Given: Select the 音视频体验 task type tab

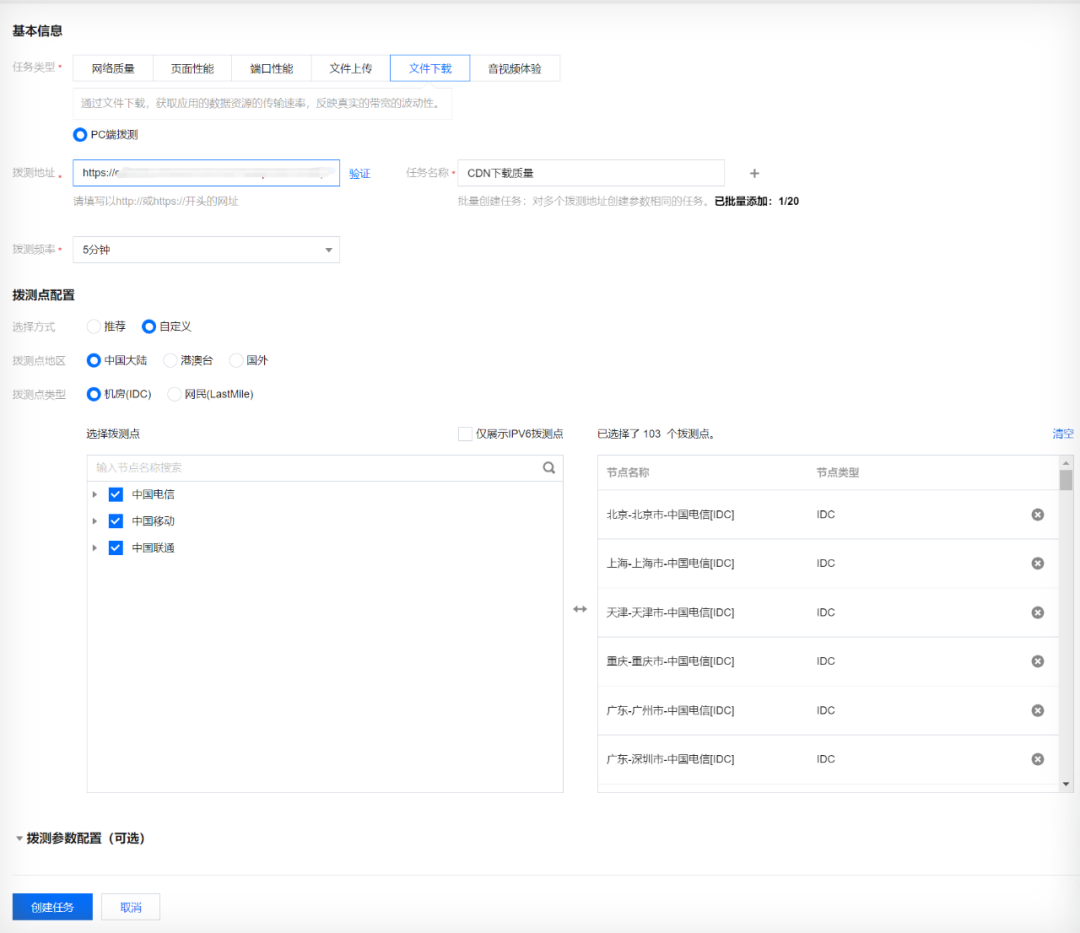Looking at the screenshot, I should pos(514,68).
